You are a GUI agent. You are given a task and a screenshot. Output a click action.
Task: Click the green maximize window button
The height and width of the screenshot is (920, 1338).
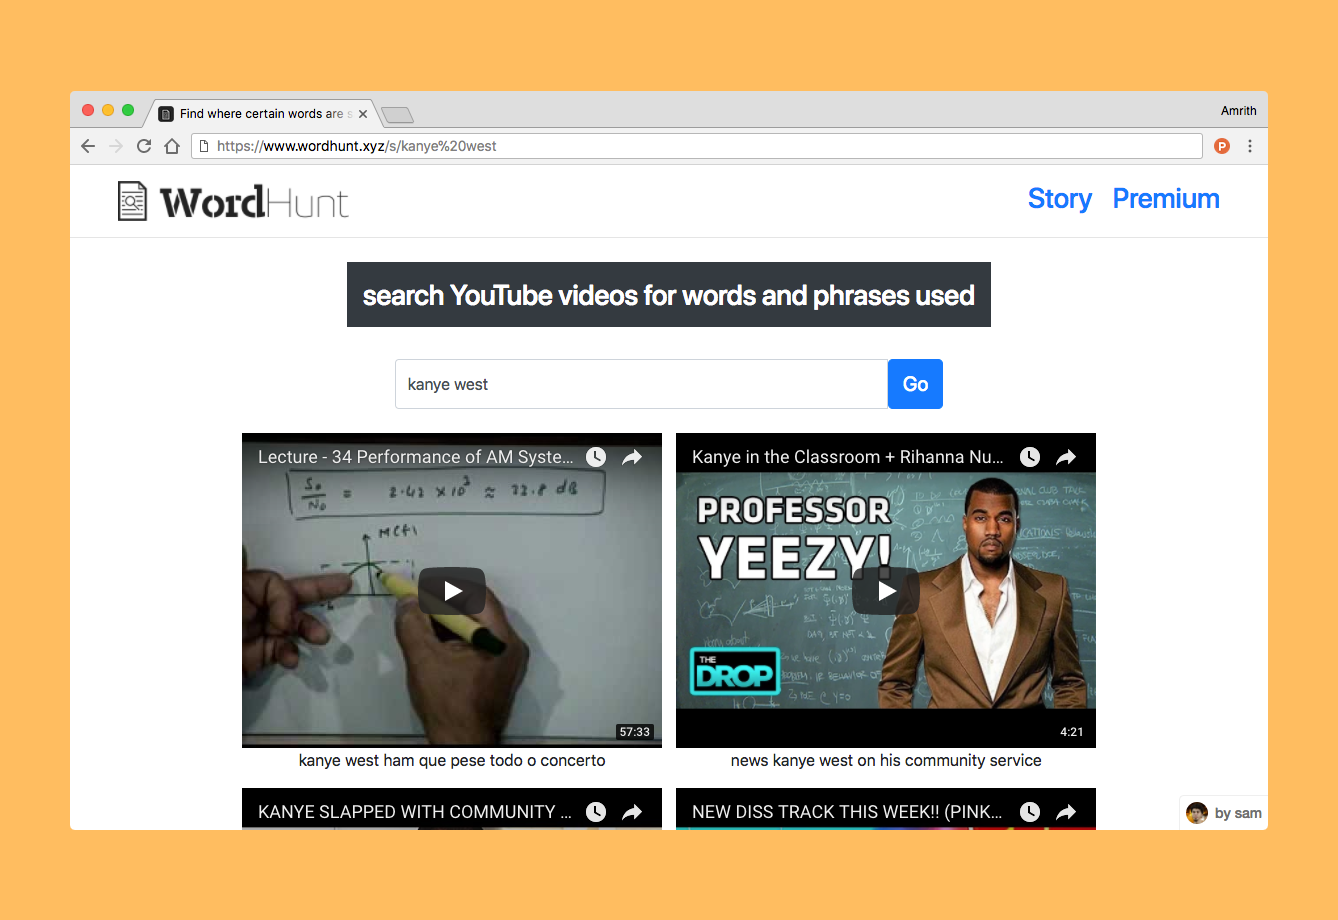(128, 110)
